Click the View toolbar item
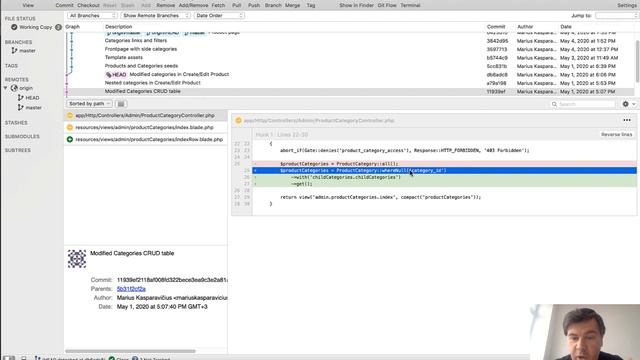This screenshot has width=640, height=360. 28,5
